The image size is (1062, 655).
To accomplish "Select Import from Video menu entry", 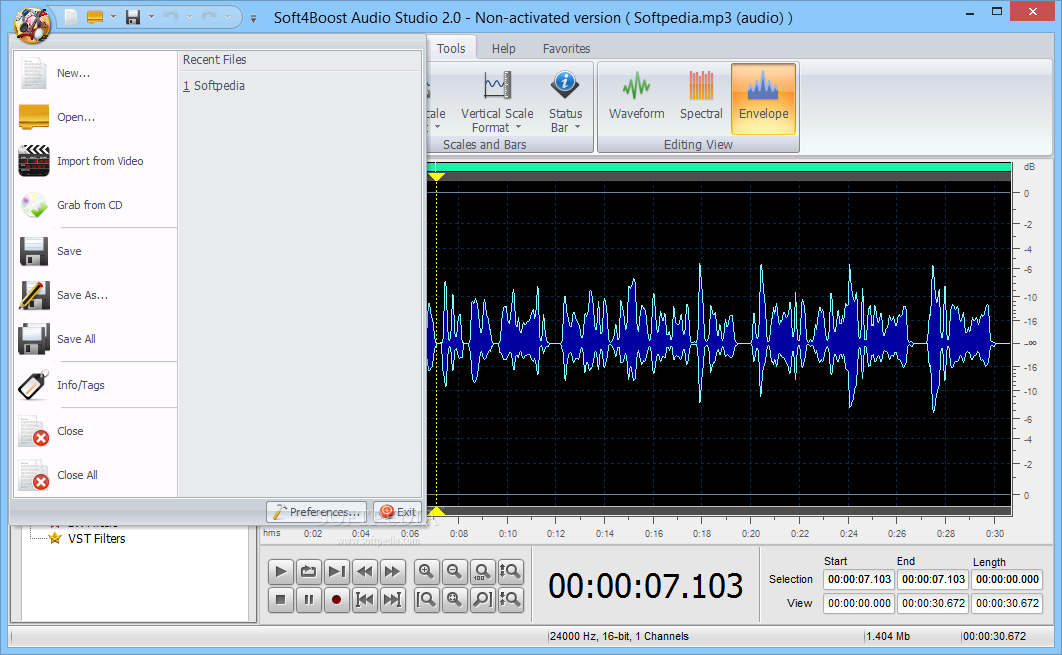I will point(95,161).
